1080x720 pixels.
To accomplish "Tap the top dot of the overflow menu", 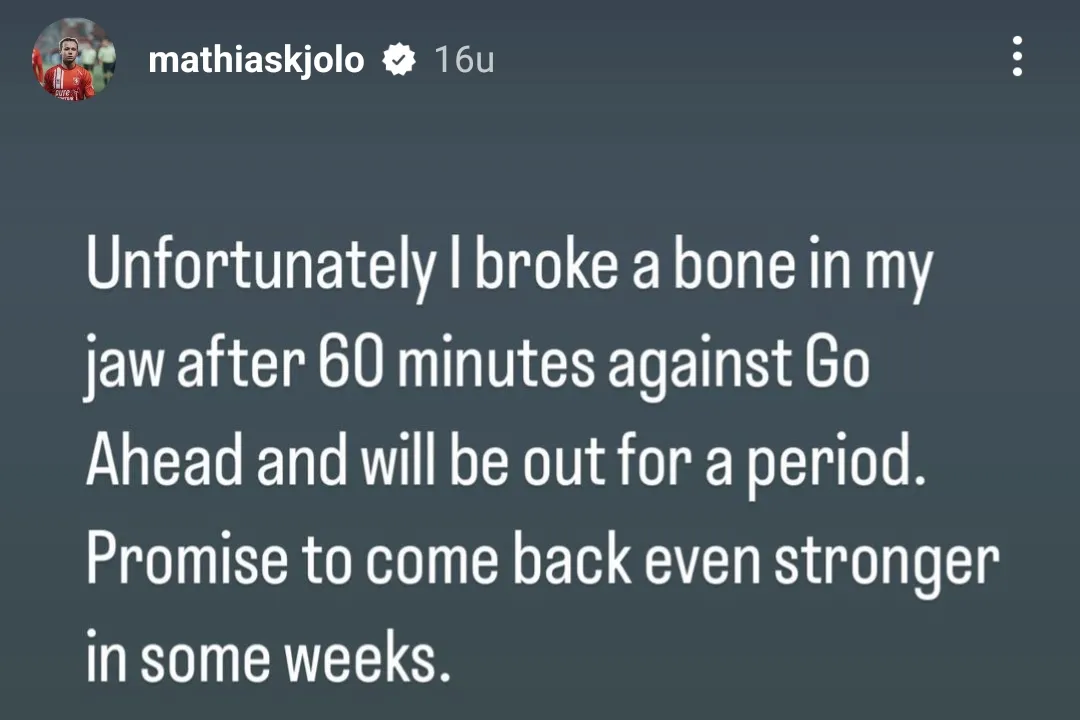I will [x=1017, y=41].
